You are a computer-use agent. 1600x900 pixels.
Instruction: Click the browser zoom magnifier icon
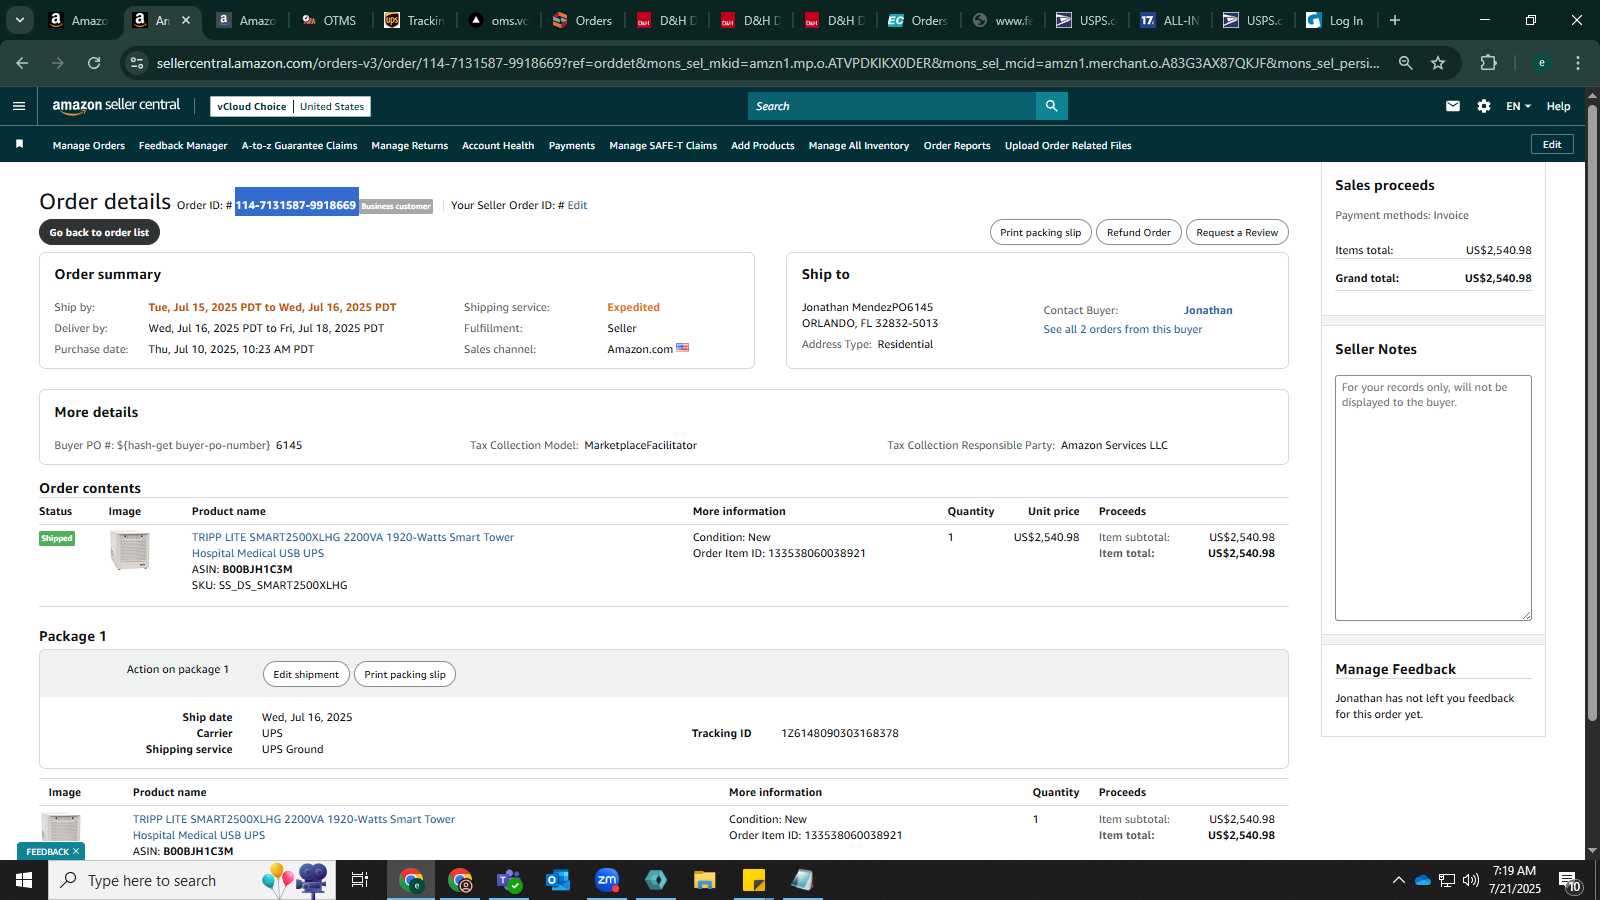pyautogui.click(x=1406, y=63)
